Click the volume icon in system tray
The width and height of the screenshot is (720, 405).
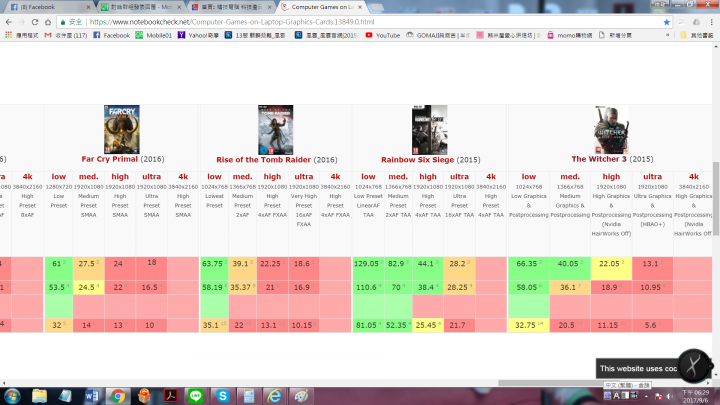point(670,396)
